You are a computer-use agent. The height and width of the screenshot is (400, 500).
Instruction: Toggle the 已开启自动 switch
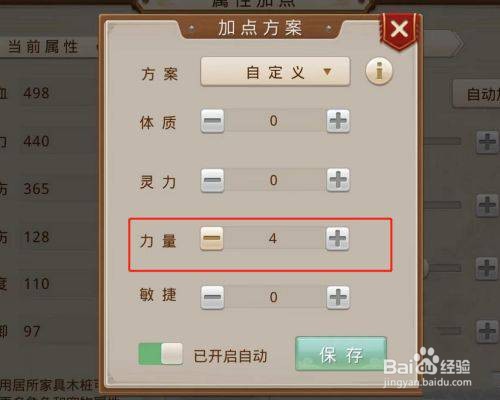(x=161, y=354)
